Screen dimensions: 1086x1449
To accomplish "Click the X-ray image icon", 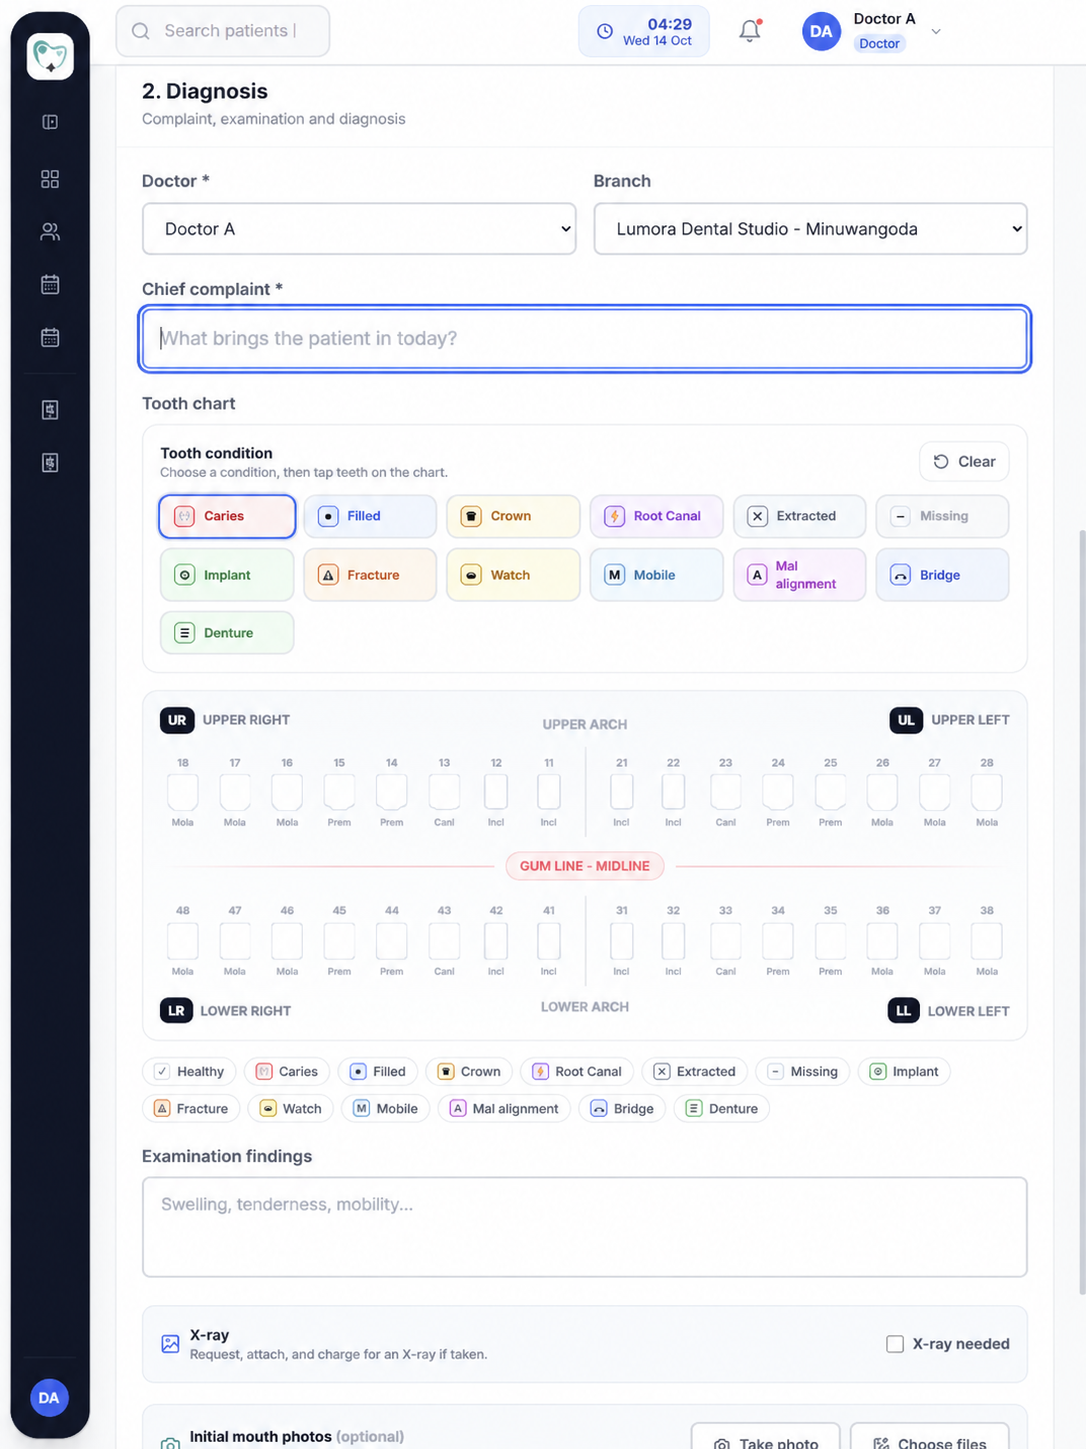I will point(171,1344).
